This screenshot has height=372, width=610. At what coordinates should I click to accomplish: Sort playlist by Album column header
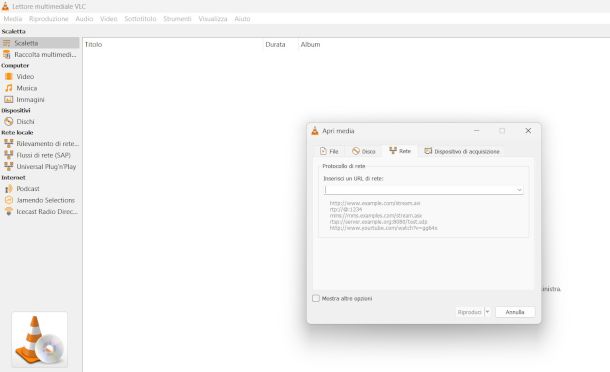pyautogui.click(x=310, y=44)
